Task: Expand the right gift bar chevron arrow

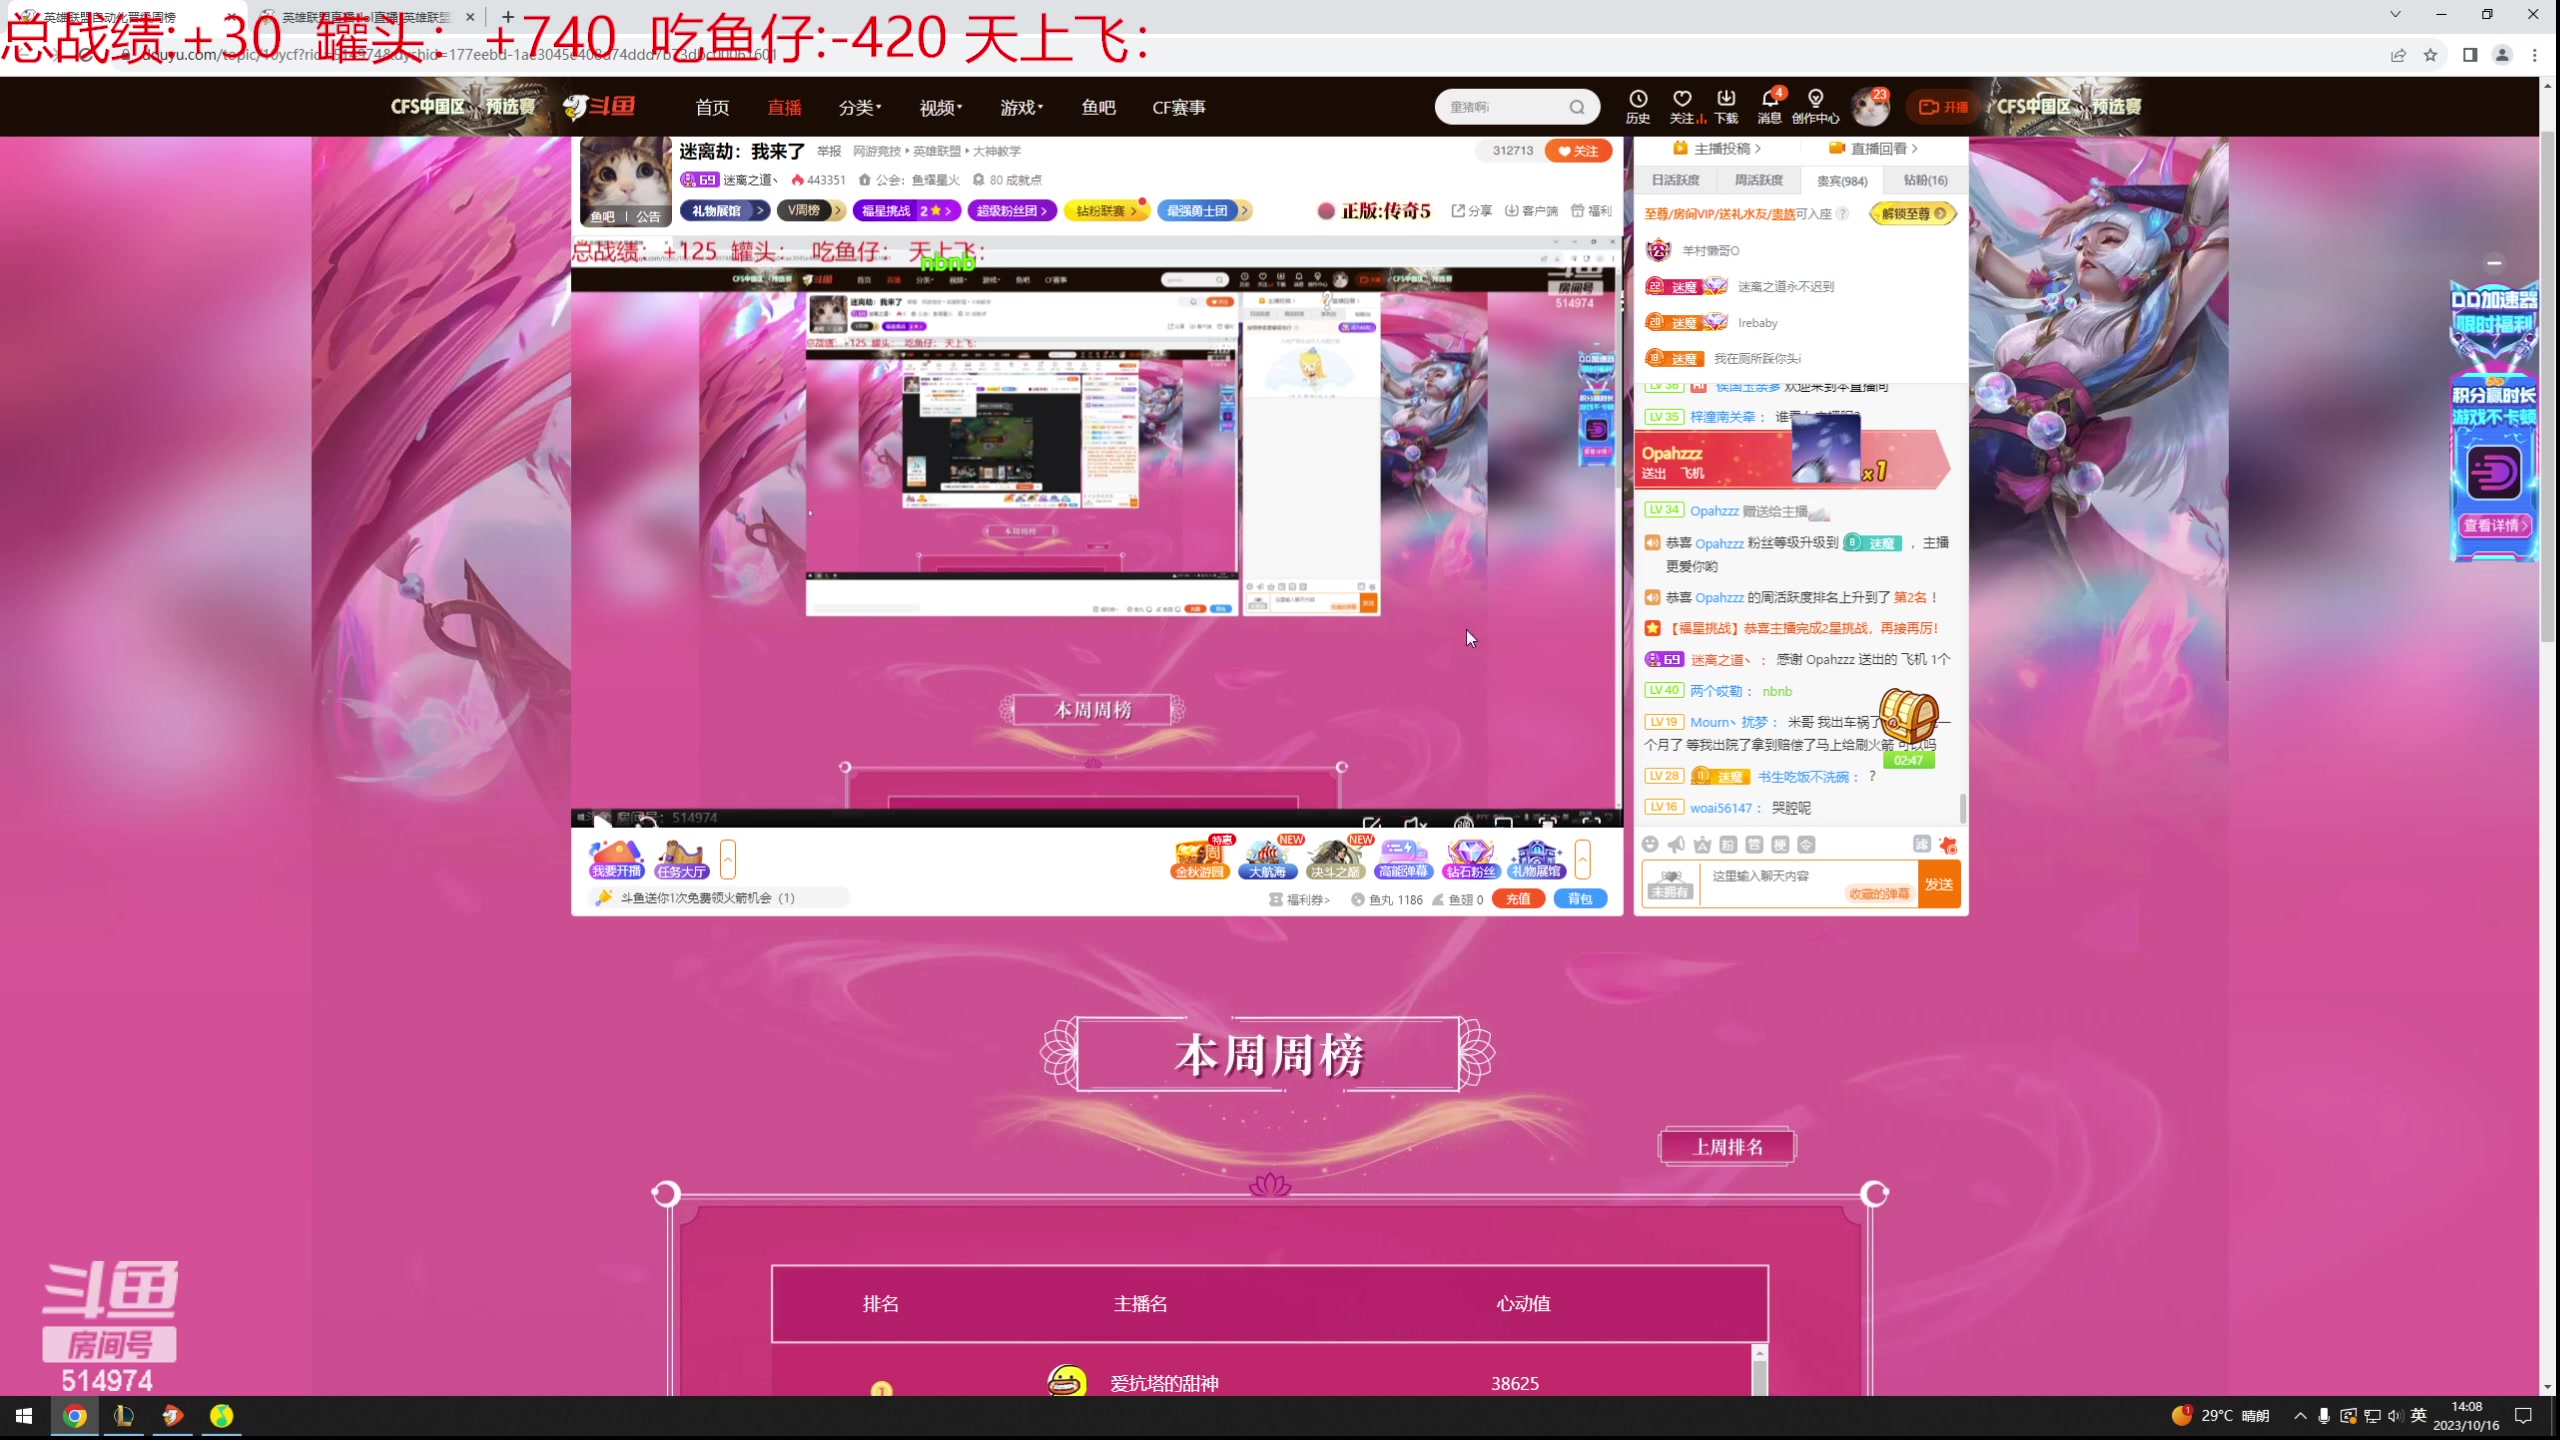Action: tap(1582, 859)
